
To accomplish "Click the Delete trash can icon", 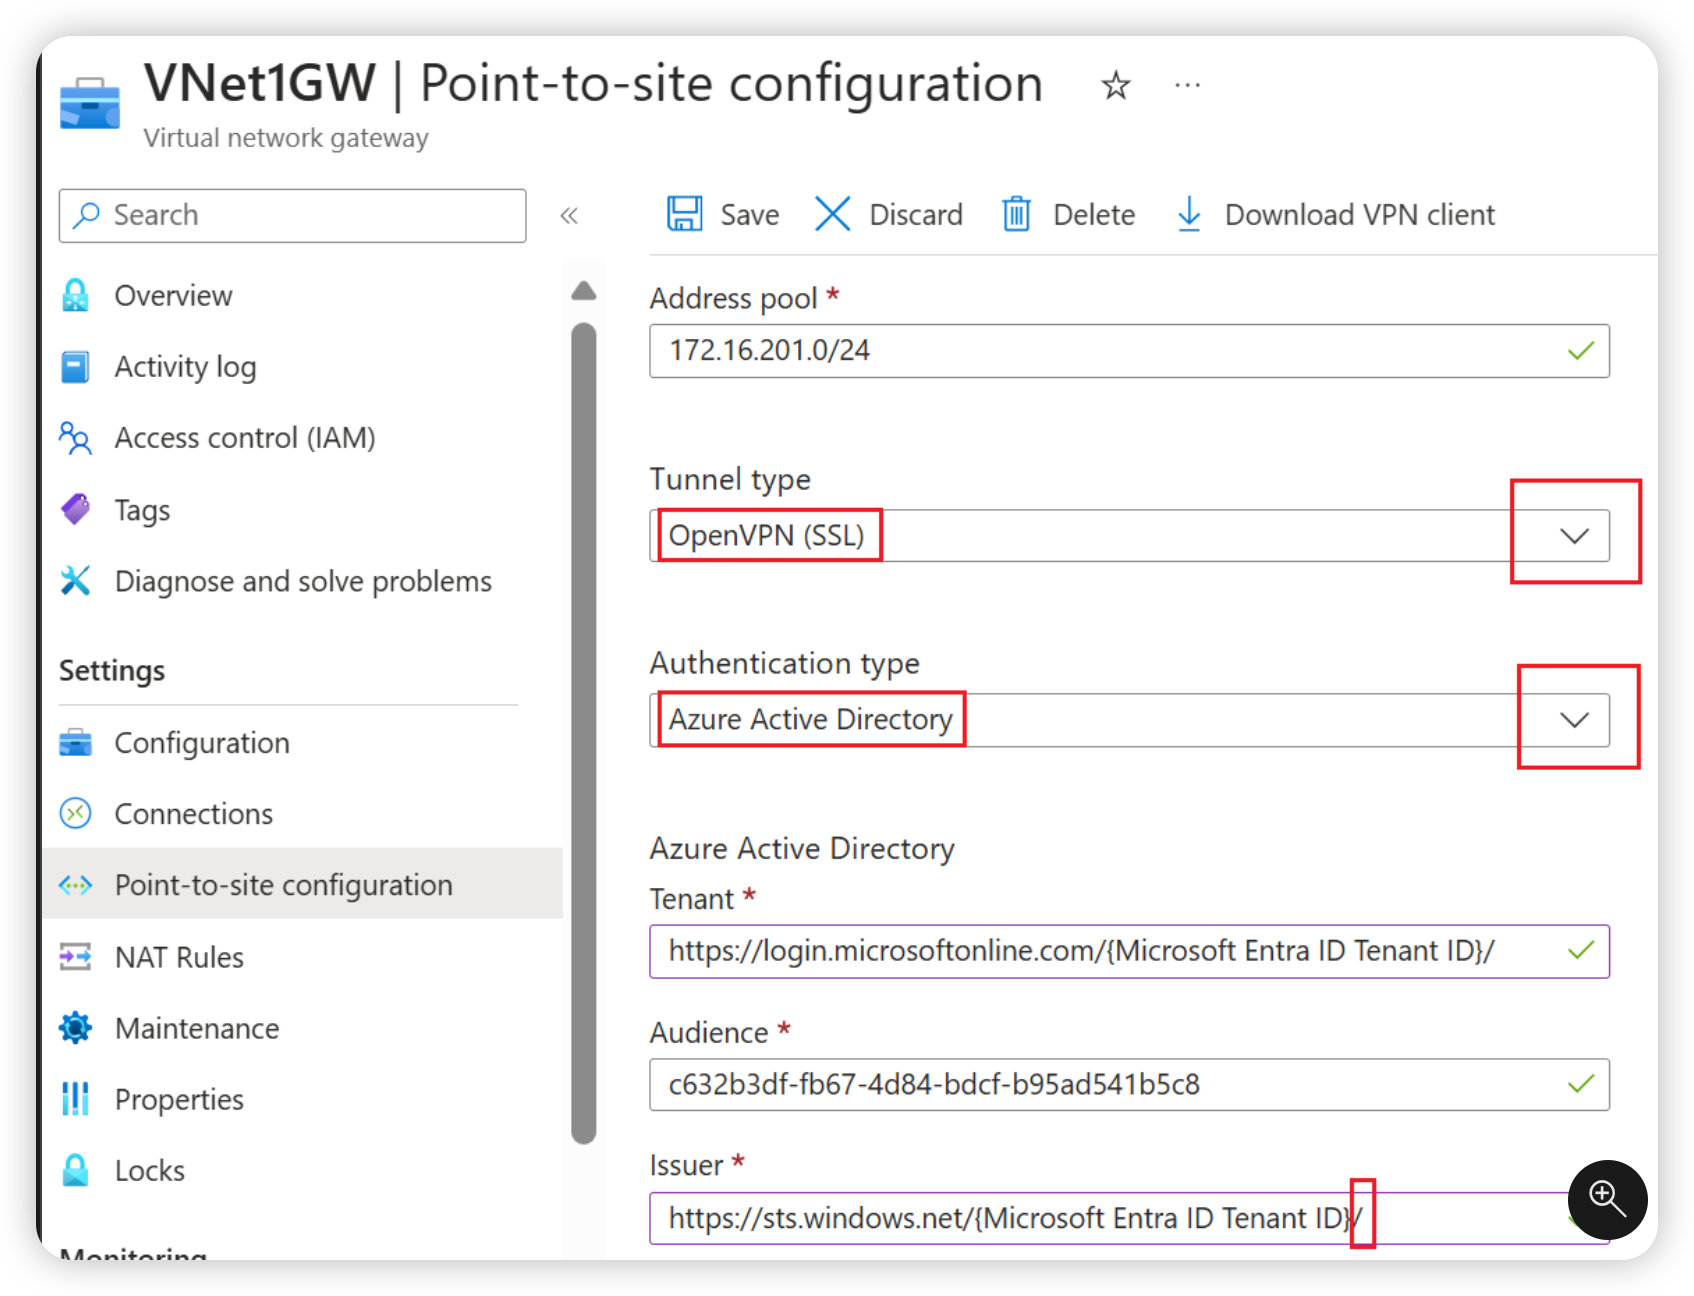I will click(x=1016, y=214).
